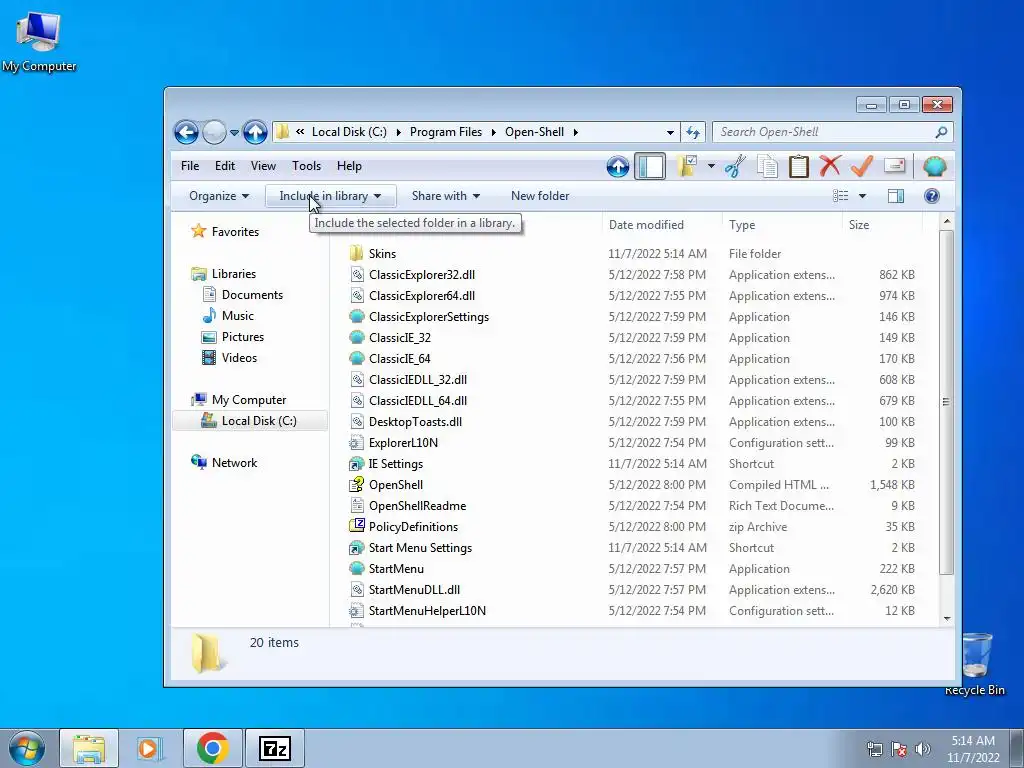This screenshot has height=768, width=1024.
Task: Open the Include in library dropdown
Action: pos(330,196)
